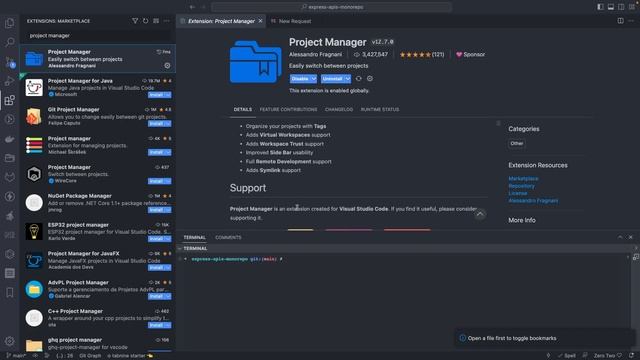Toggle secondary side bar layout icon
Screen dimensions: 640x360
621,7
